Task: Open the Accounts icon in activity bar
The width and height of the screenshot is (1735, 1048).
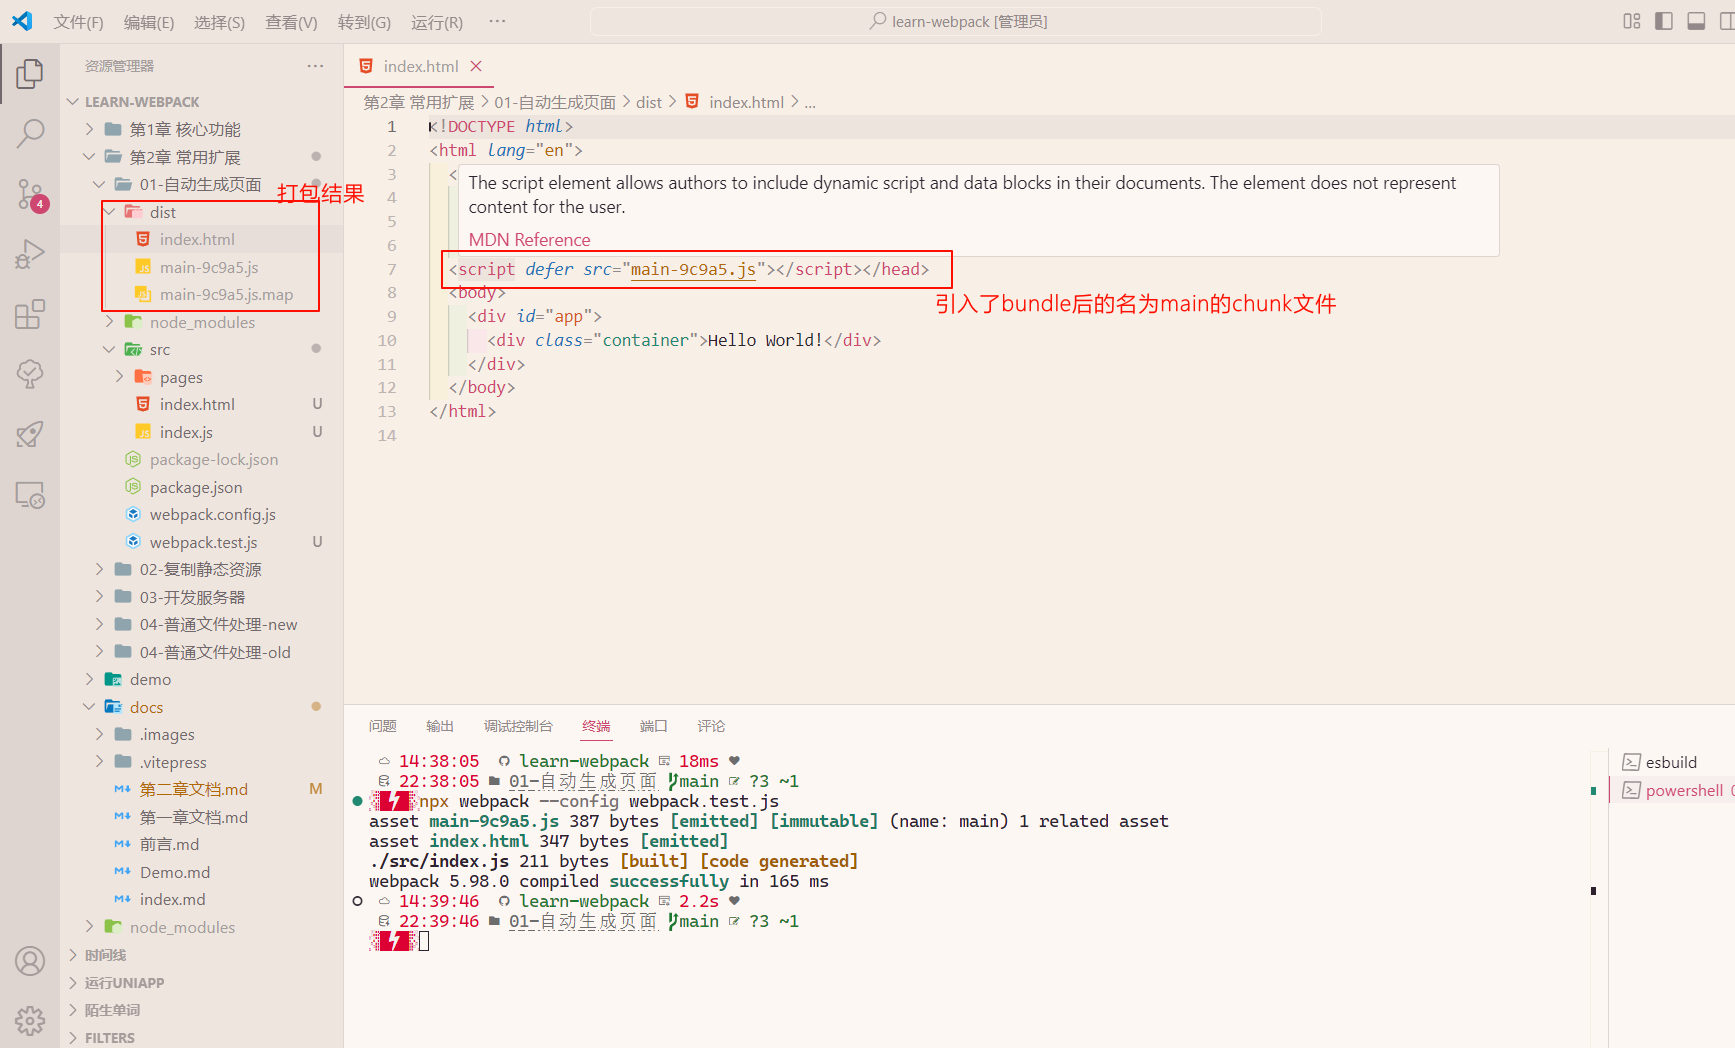Action: coord(30,961)
